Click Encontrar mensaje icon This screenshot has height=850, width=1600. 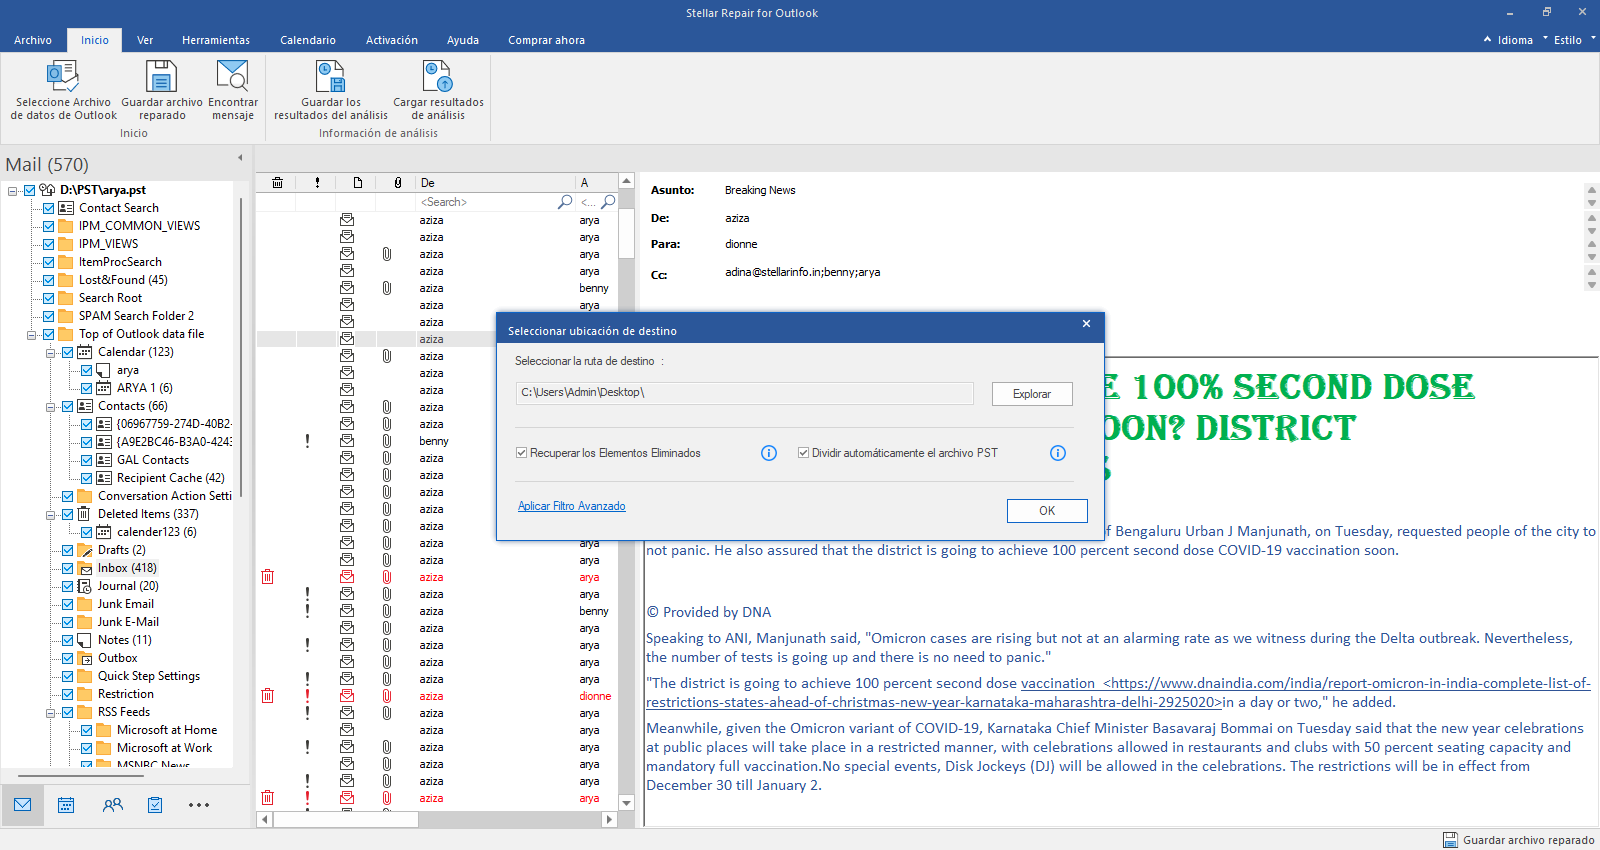[x=233, y=76]
